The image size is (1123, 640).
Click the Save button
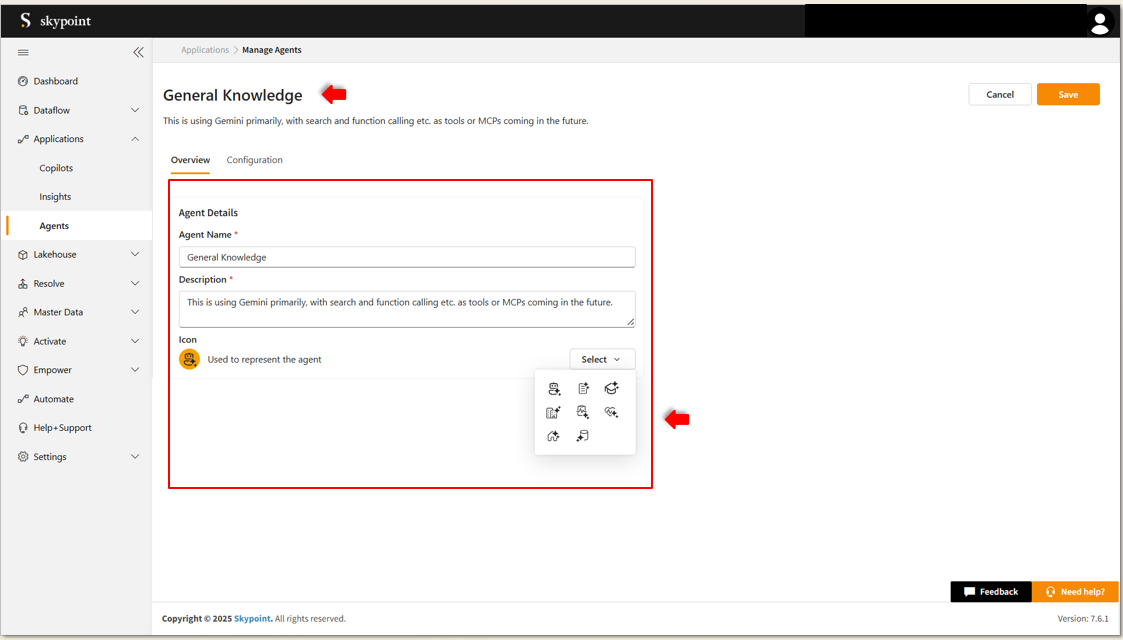tap(1068, 94)
